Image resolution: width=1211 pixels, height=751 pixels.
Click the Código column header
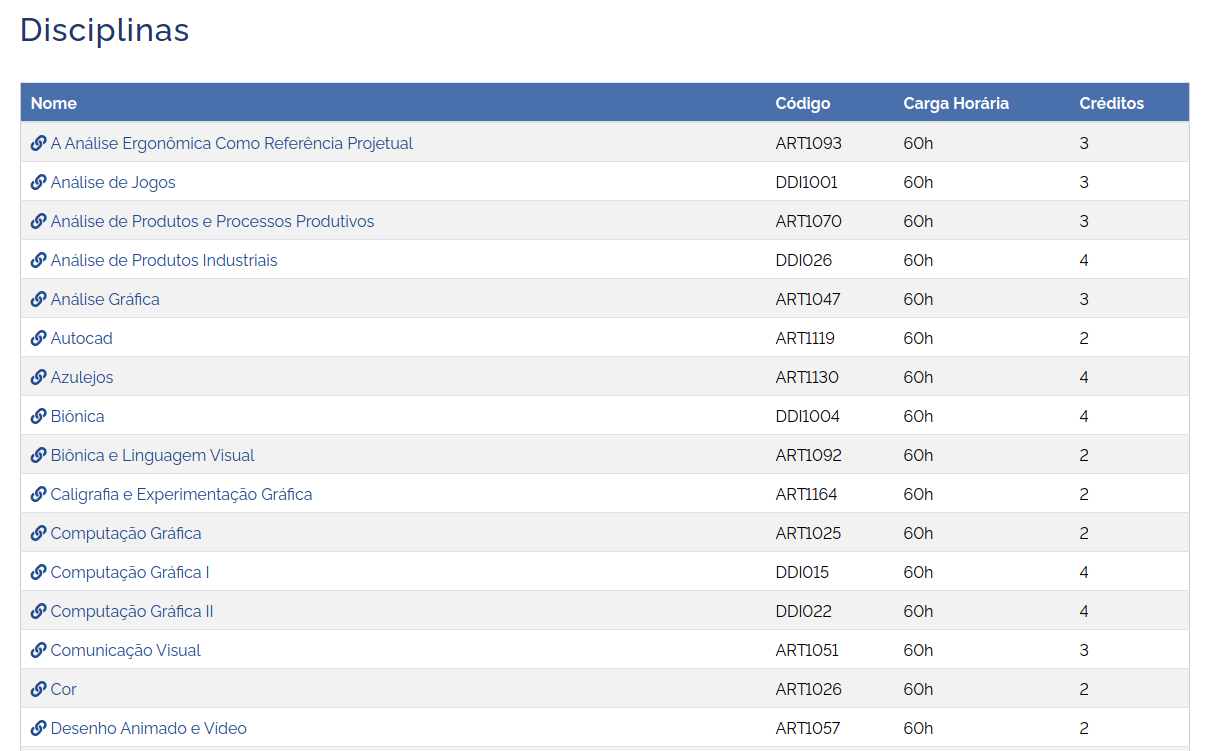coord(802,103)
